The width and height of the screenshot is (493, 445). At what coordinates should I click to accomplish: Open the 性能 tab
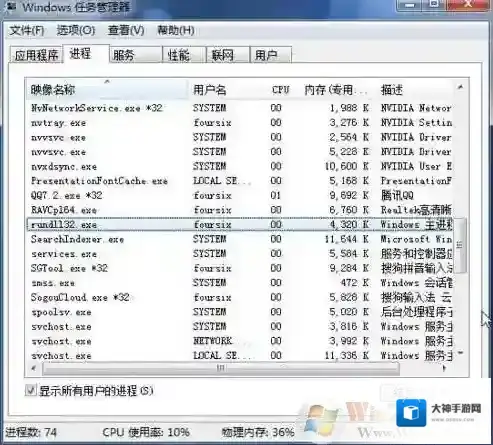[x=184, y=55]
